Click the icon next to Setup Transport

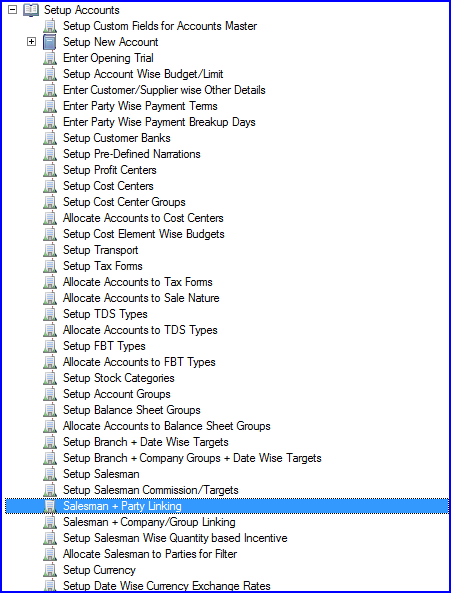click(50, 250)
